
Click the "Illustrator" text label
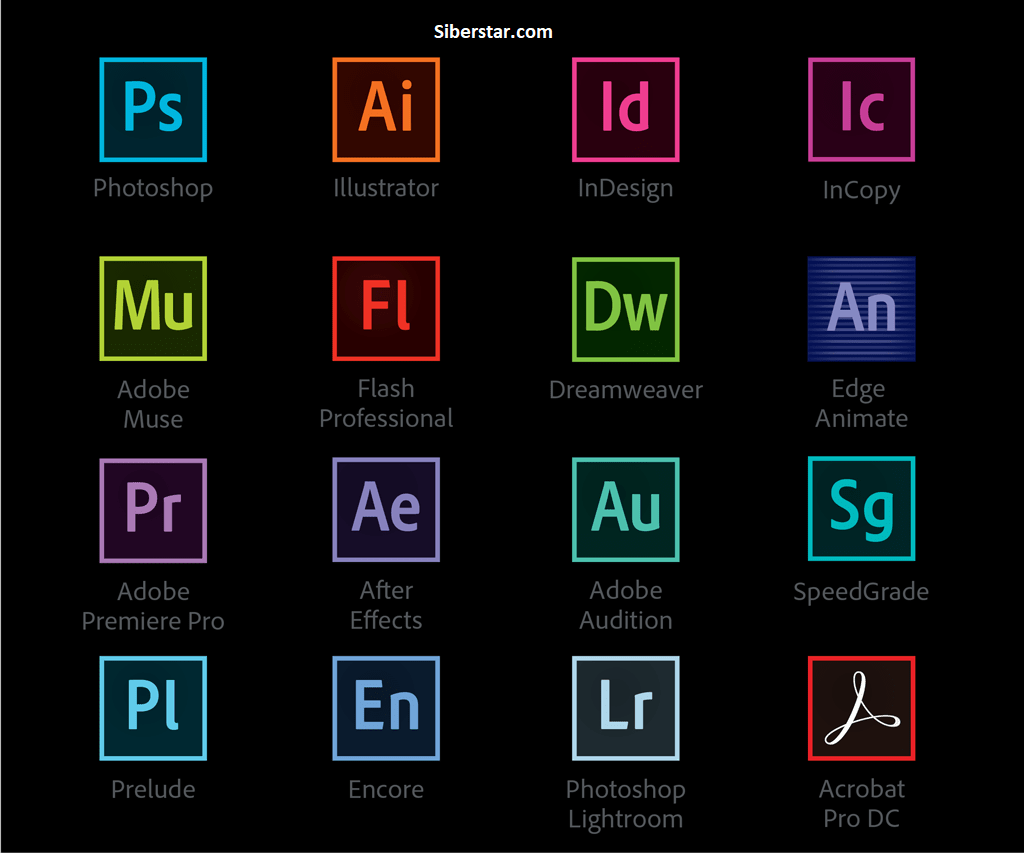point(386,188)
